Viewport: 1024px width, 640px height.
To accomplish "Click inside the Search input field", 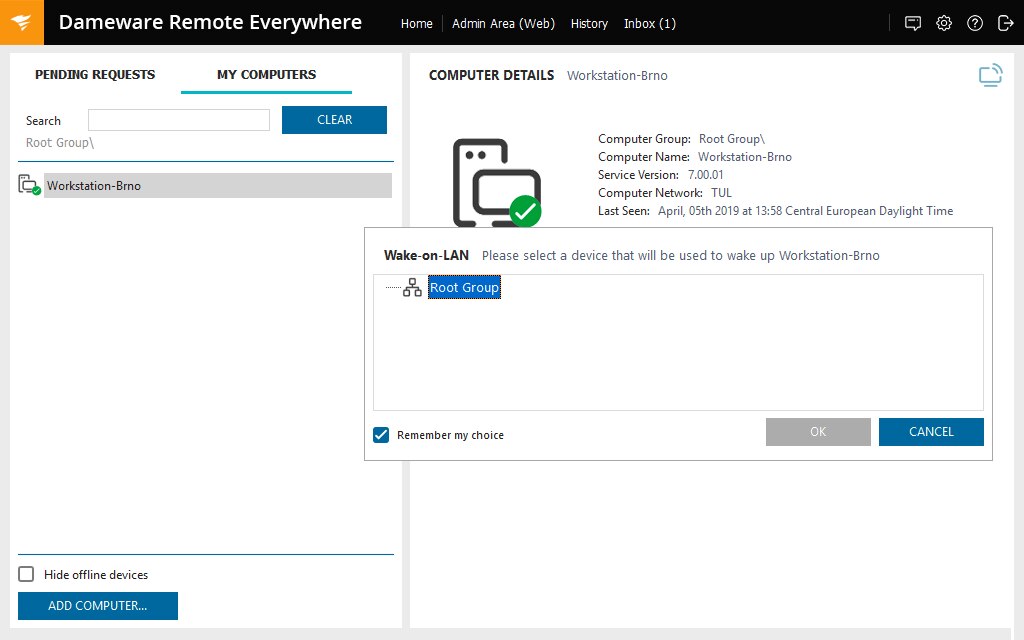I will (x=178, y=119).
